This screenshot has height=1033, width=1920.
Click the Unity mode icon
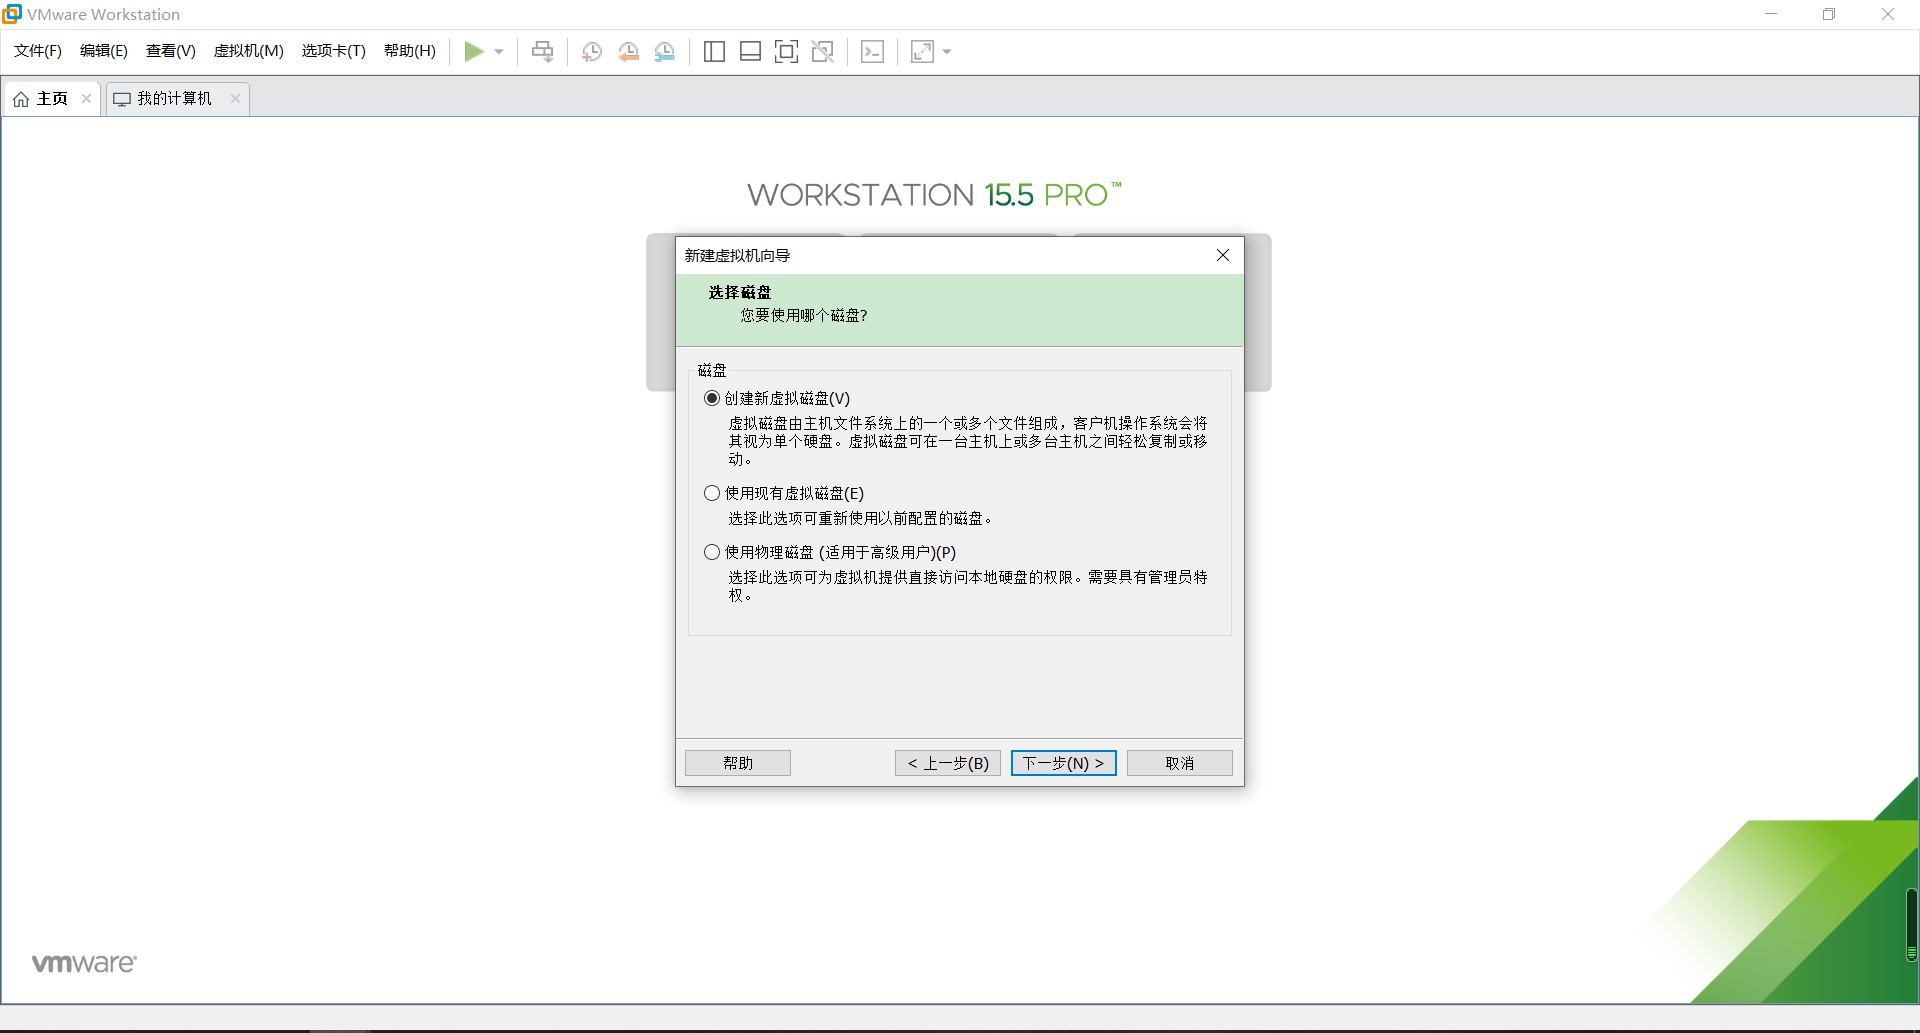click(823, 51)
